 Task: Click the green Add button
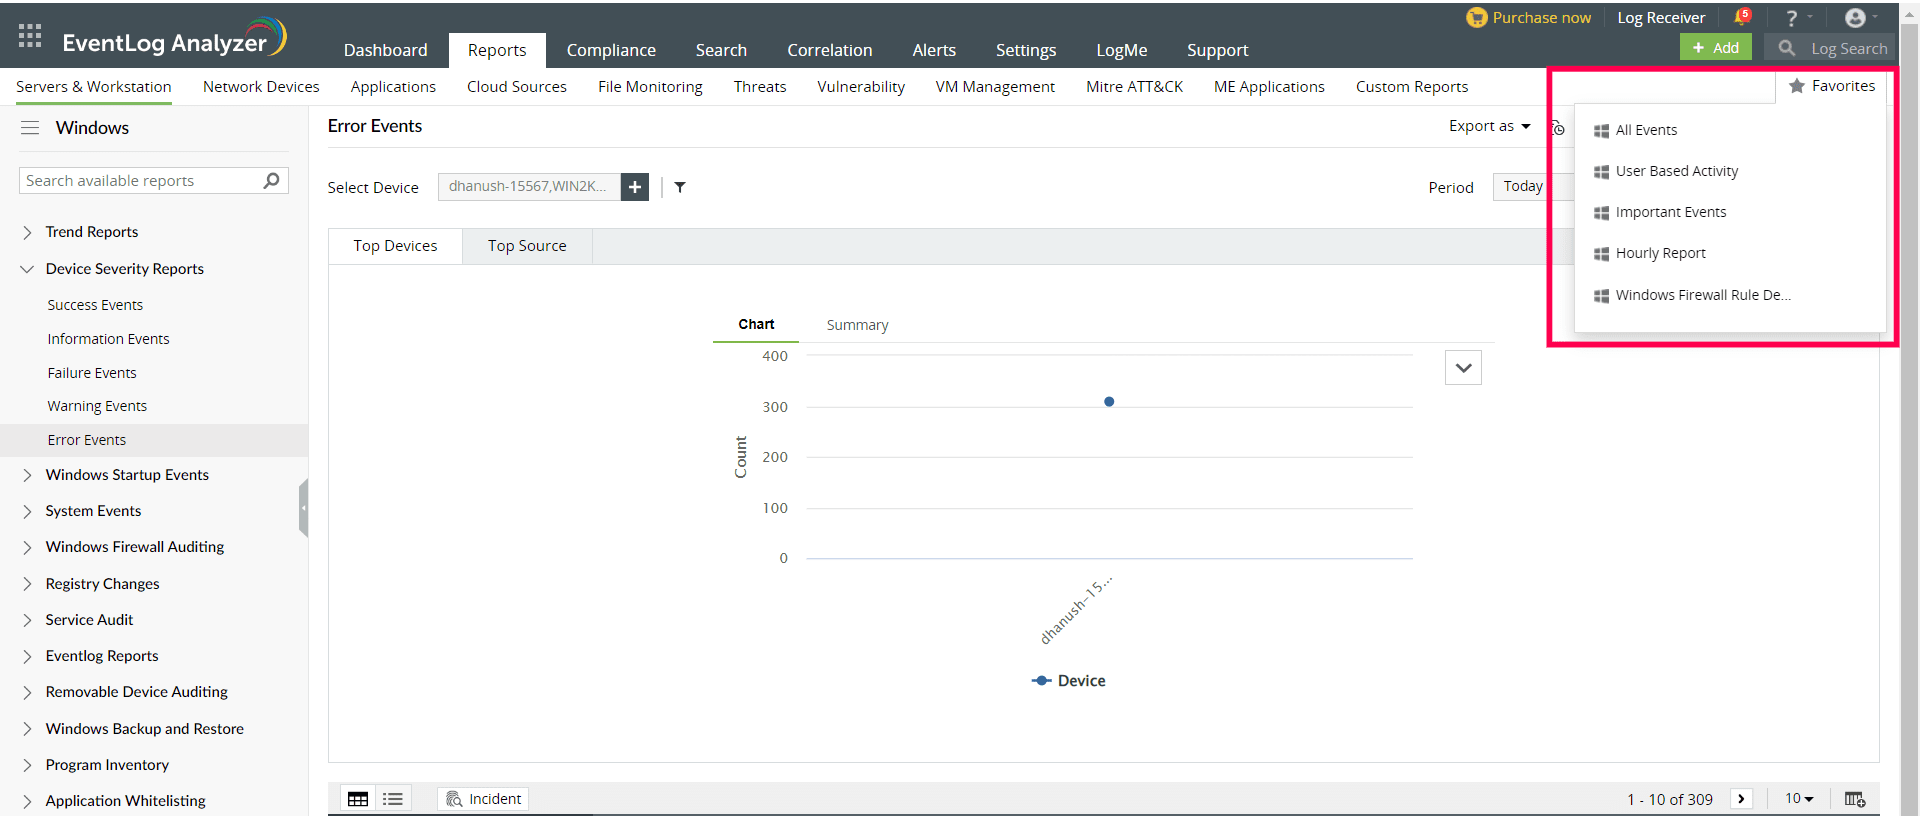pos(1716,48)
